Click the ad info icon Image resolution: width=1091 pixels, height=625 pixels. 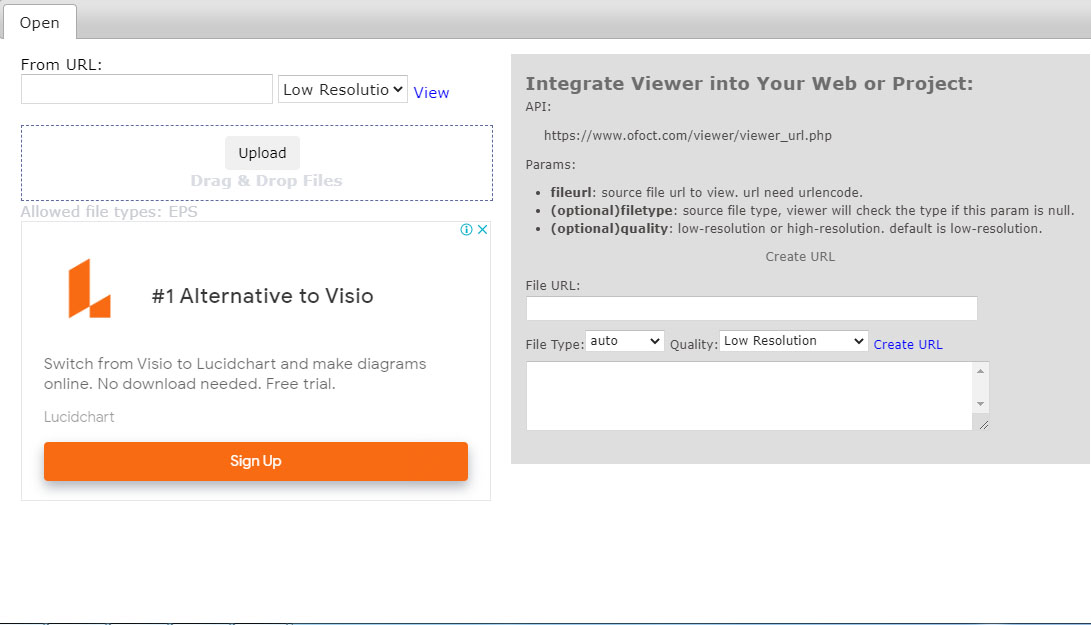(x=466, y=230)
